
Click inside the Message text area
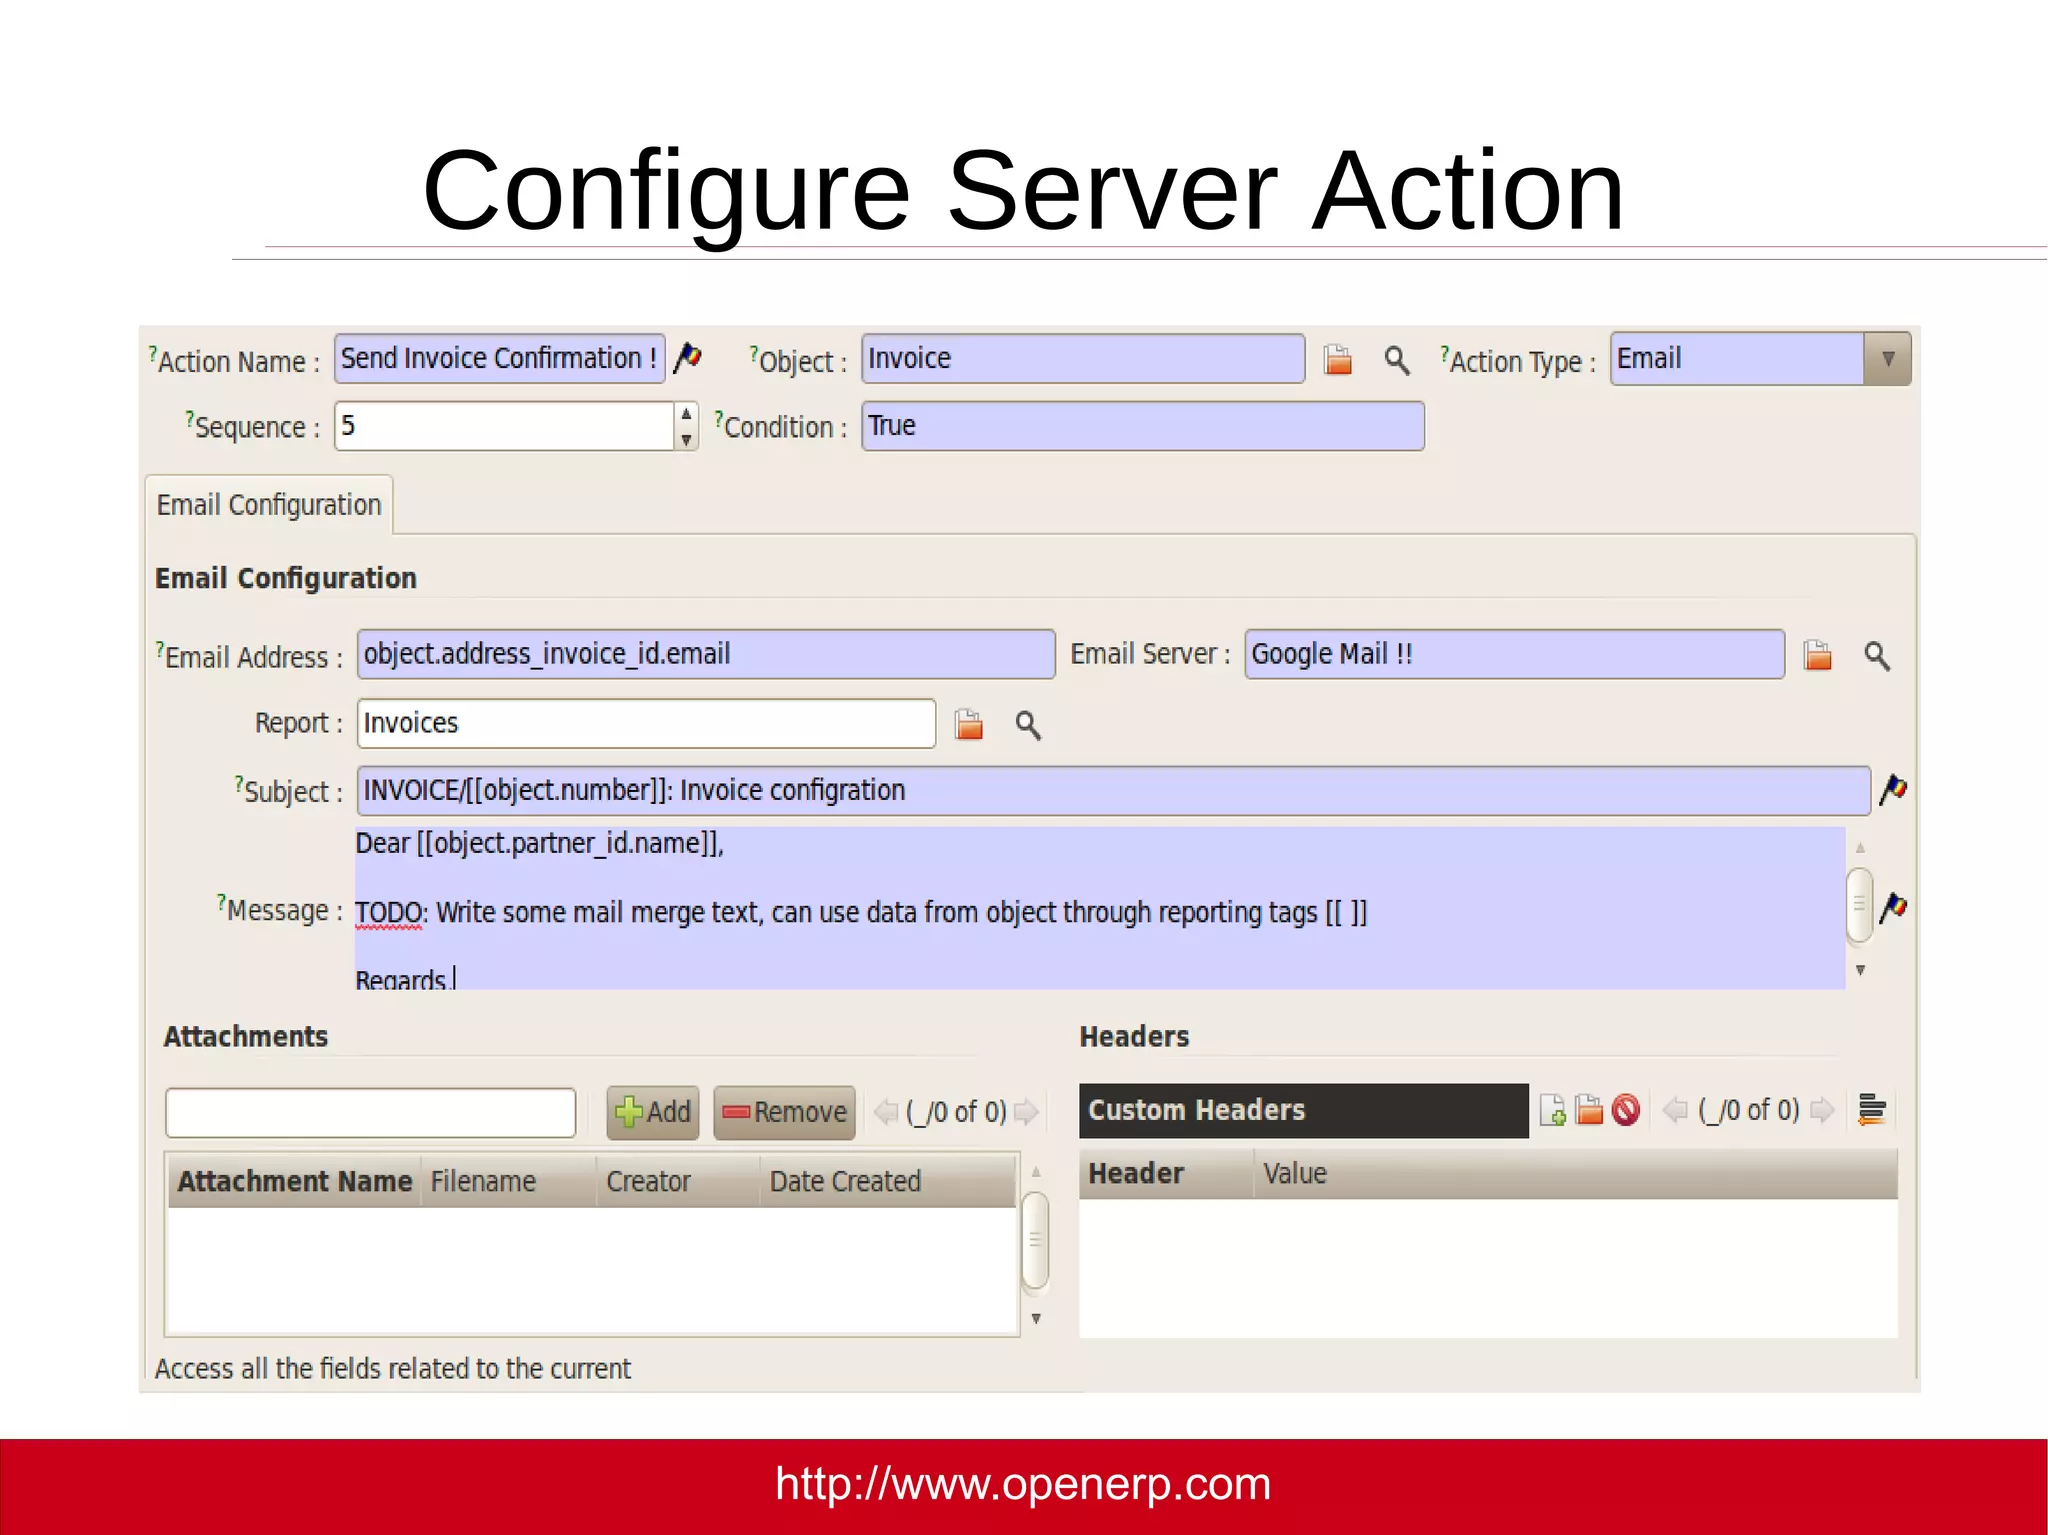tap(1100, 908)
